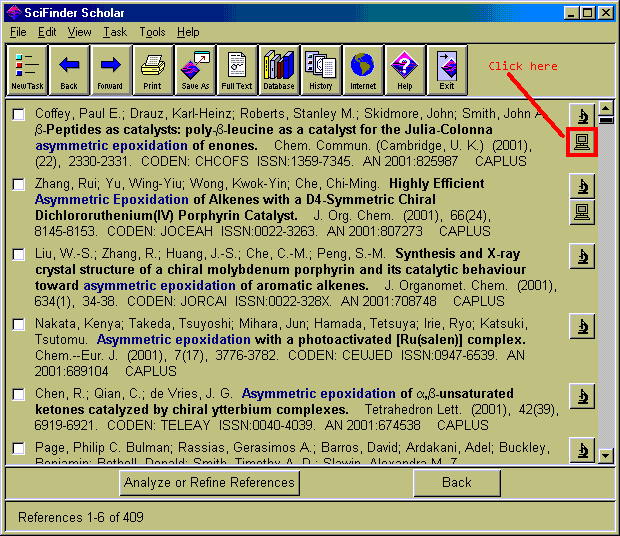Viewport: 620px width, 536px height.
Task: Print references using the Print icon
Action: (152, 70)
